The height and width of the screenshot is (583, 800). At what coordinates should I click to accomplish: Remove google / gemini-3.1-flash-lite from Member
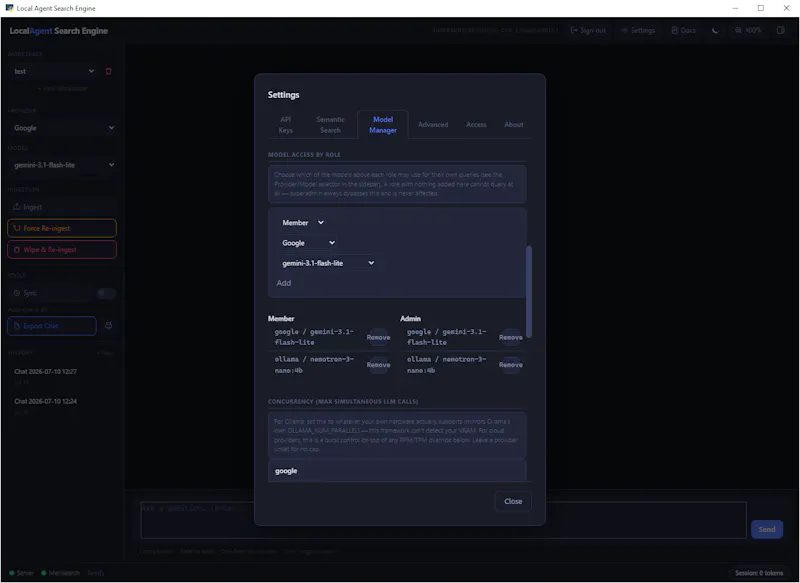pos(378,338)
